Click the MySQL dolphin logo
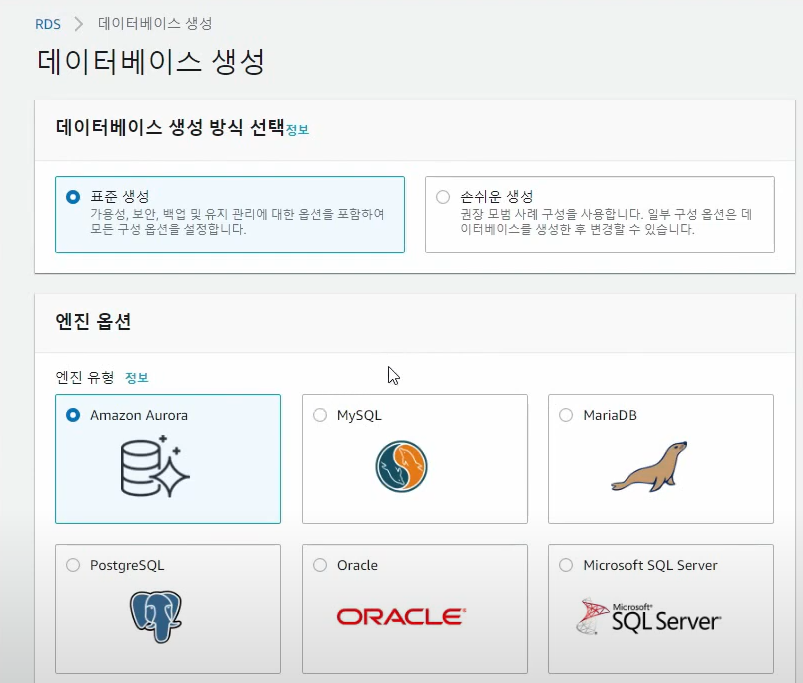803x683 pixels. pyautogui.click(x=401, y=466)
